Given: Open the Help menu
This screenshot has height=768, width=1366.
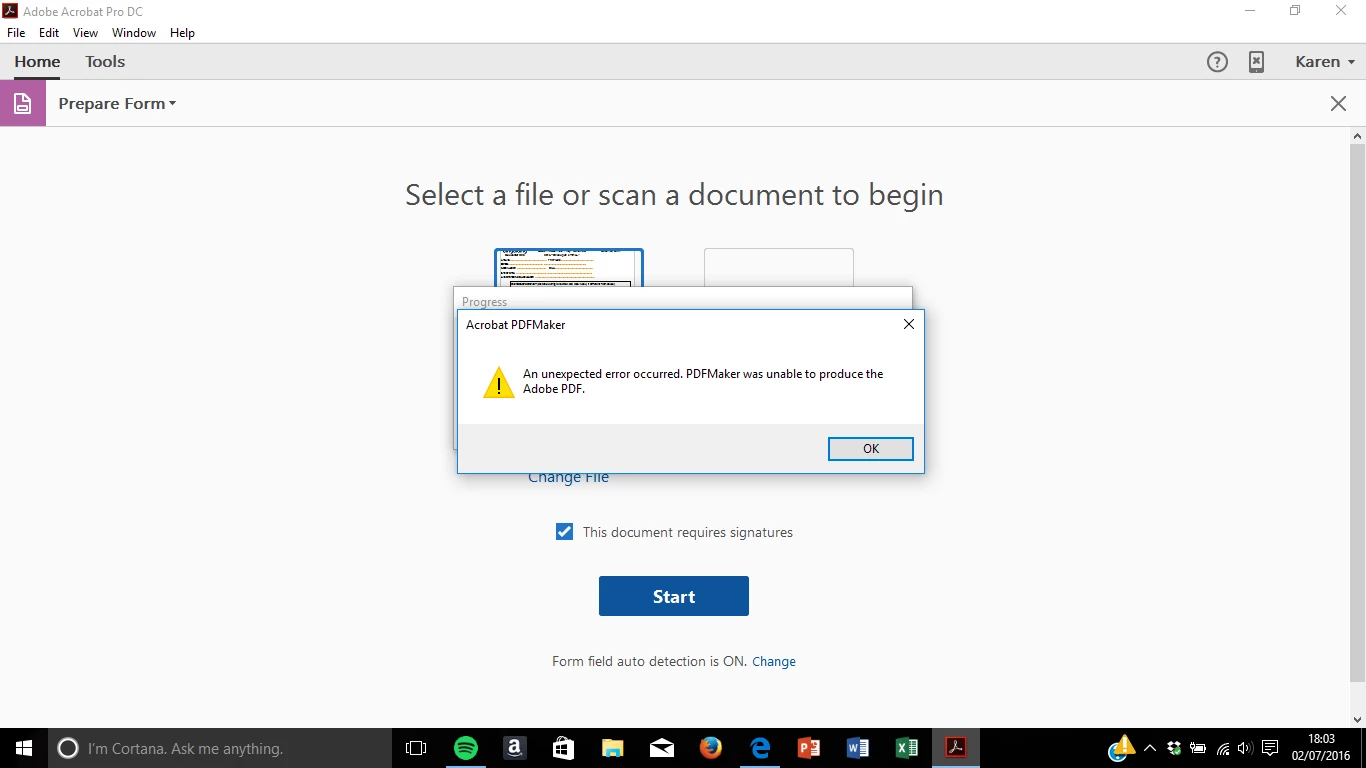Looking at the screenshot, I should coord(182,33).
